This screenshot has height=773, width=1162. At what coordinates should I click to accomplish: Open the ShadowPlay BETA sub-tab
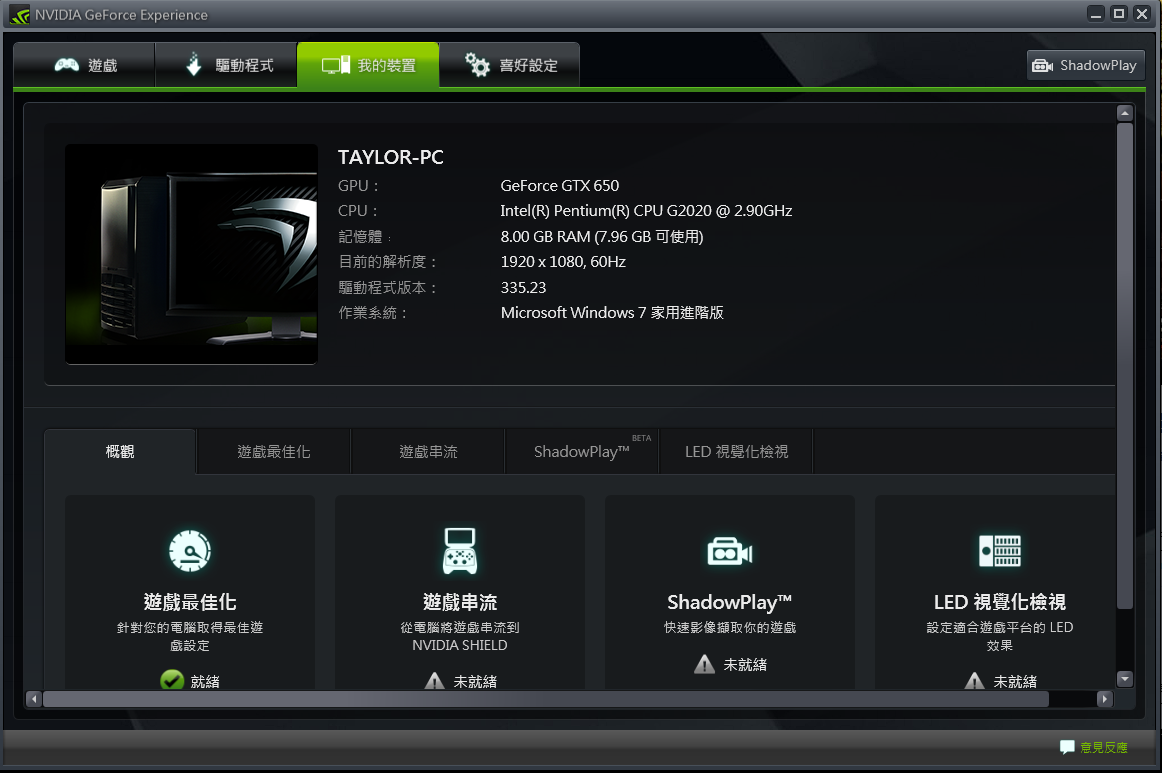[582, 451]
